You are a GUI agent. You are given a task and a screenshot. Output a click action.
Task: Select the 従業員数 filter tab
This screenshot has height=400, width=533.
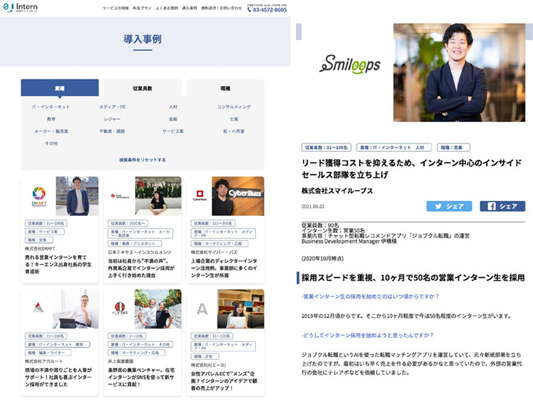142,88
